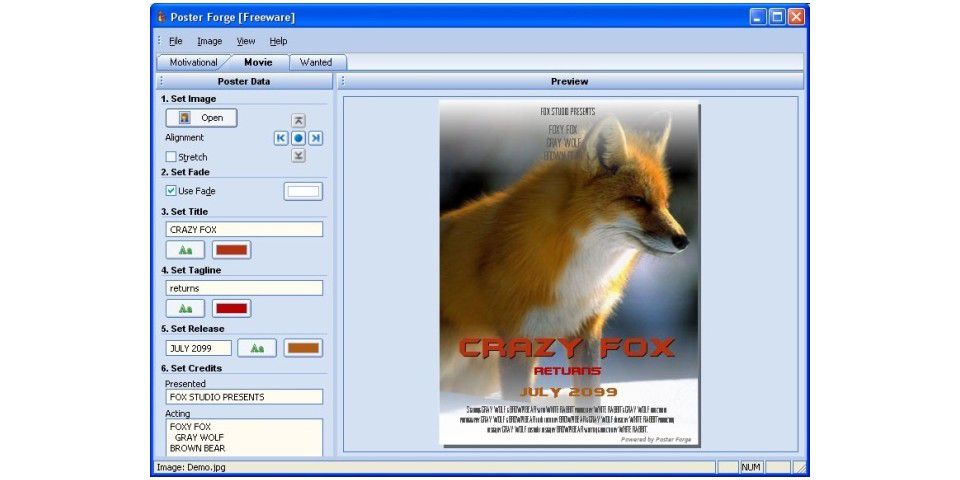Enable the Stretch checkbox
The image size is (960, 480).
[171, 157]
